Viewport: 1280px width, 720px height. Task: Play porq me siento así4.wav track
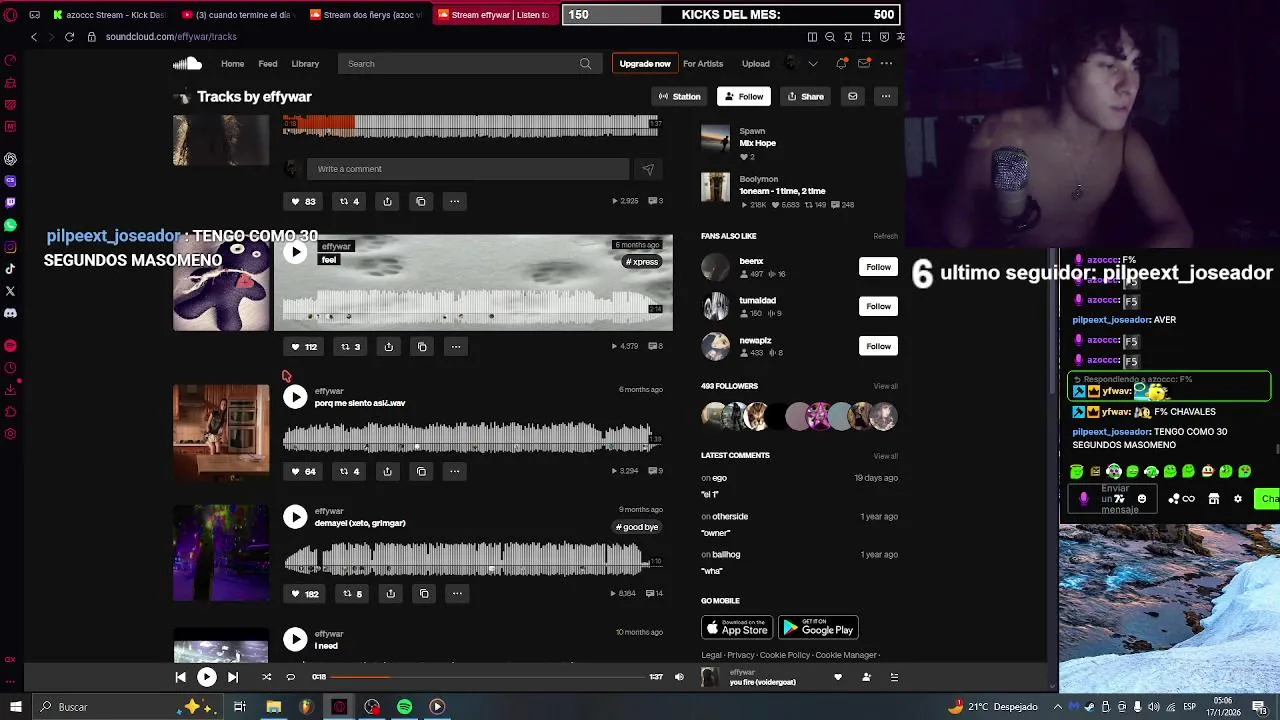click(x=295, y=397)
